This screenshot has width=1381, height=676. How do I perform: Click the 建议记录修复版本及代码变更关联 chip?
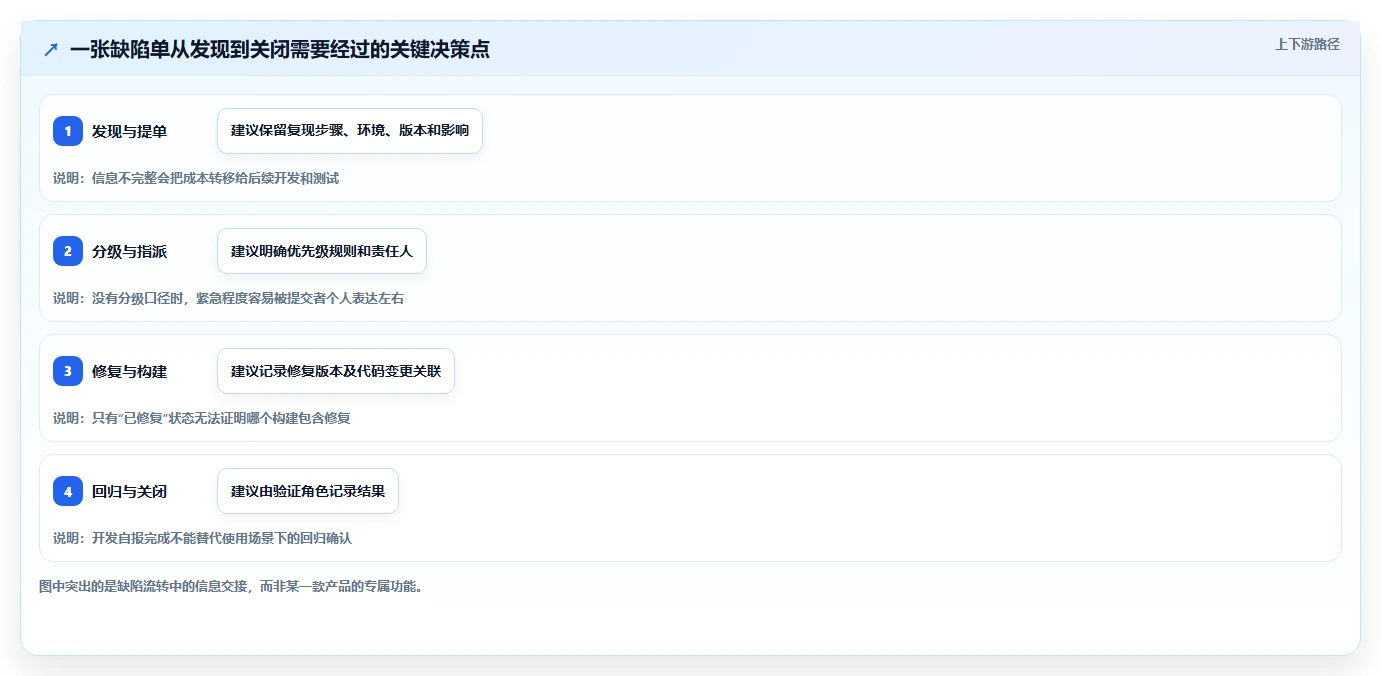[336, 371]
